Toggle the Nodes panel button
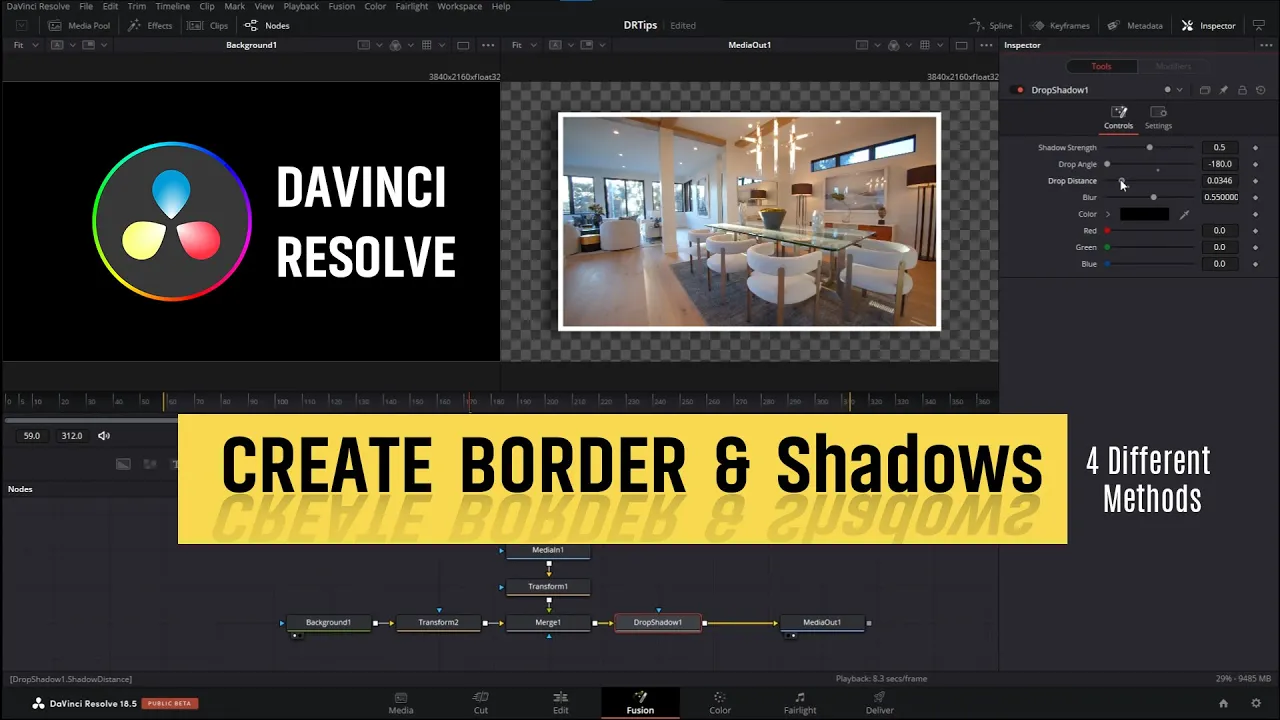 coord(267,25)
